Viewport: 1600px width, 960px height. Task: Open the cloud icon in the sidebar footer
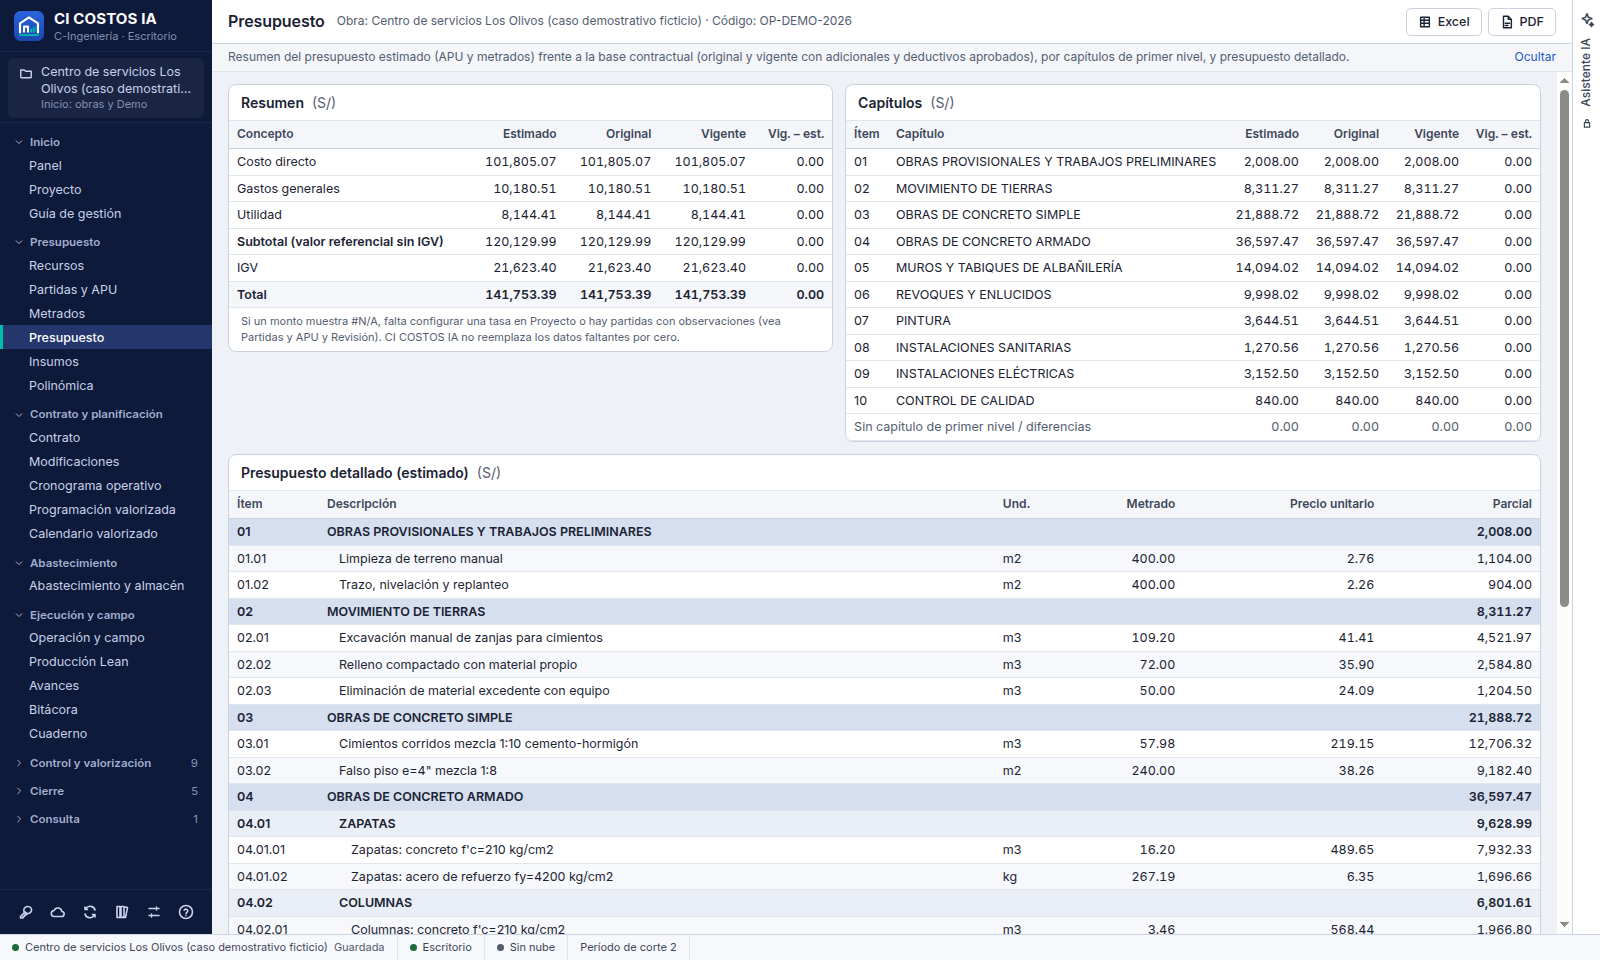coord(58,912)
